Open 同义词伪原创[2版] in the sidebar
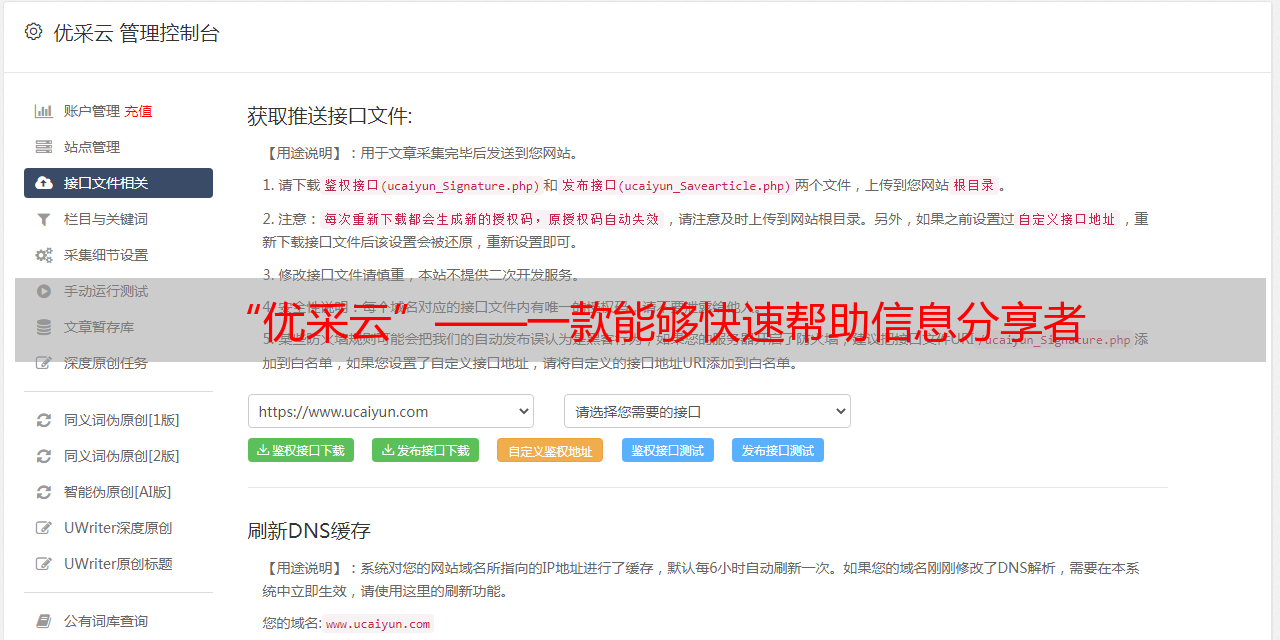The height and width of the screenshot is (640, 1280). click(x=121, y=456)
